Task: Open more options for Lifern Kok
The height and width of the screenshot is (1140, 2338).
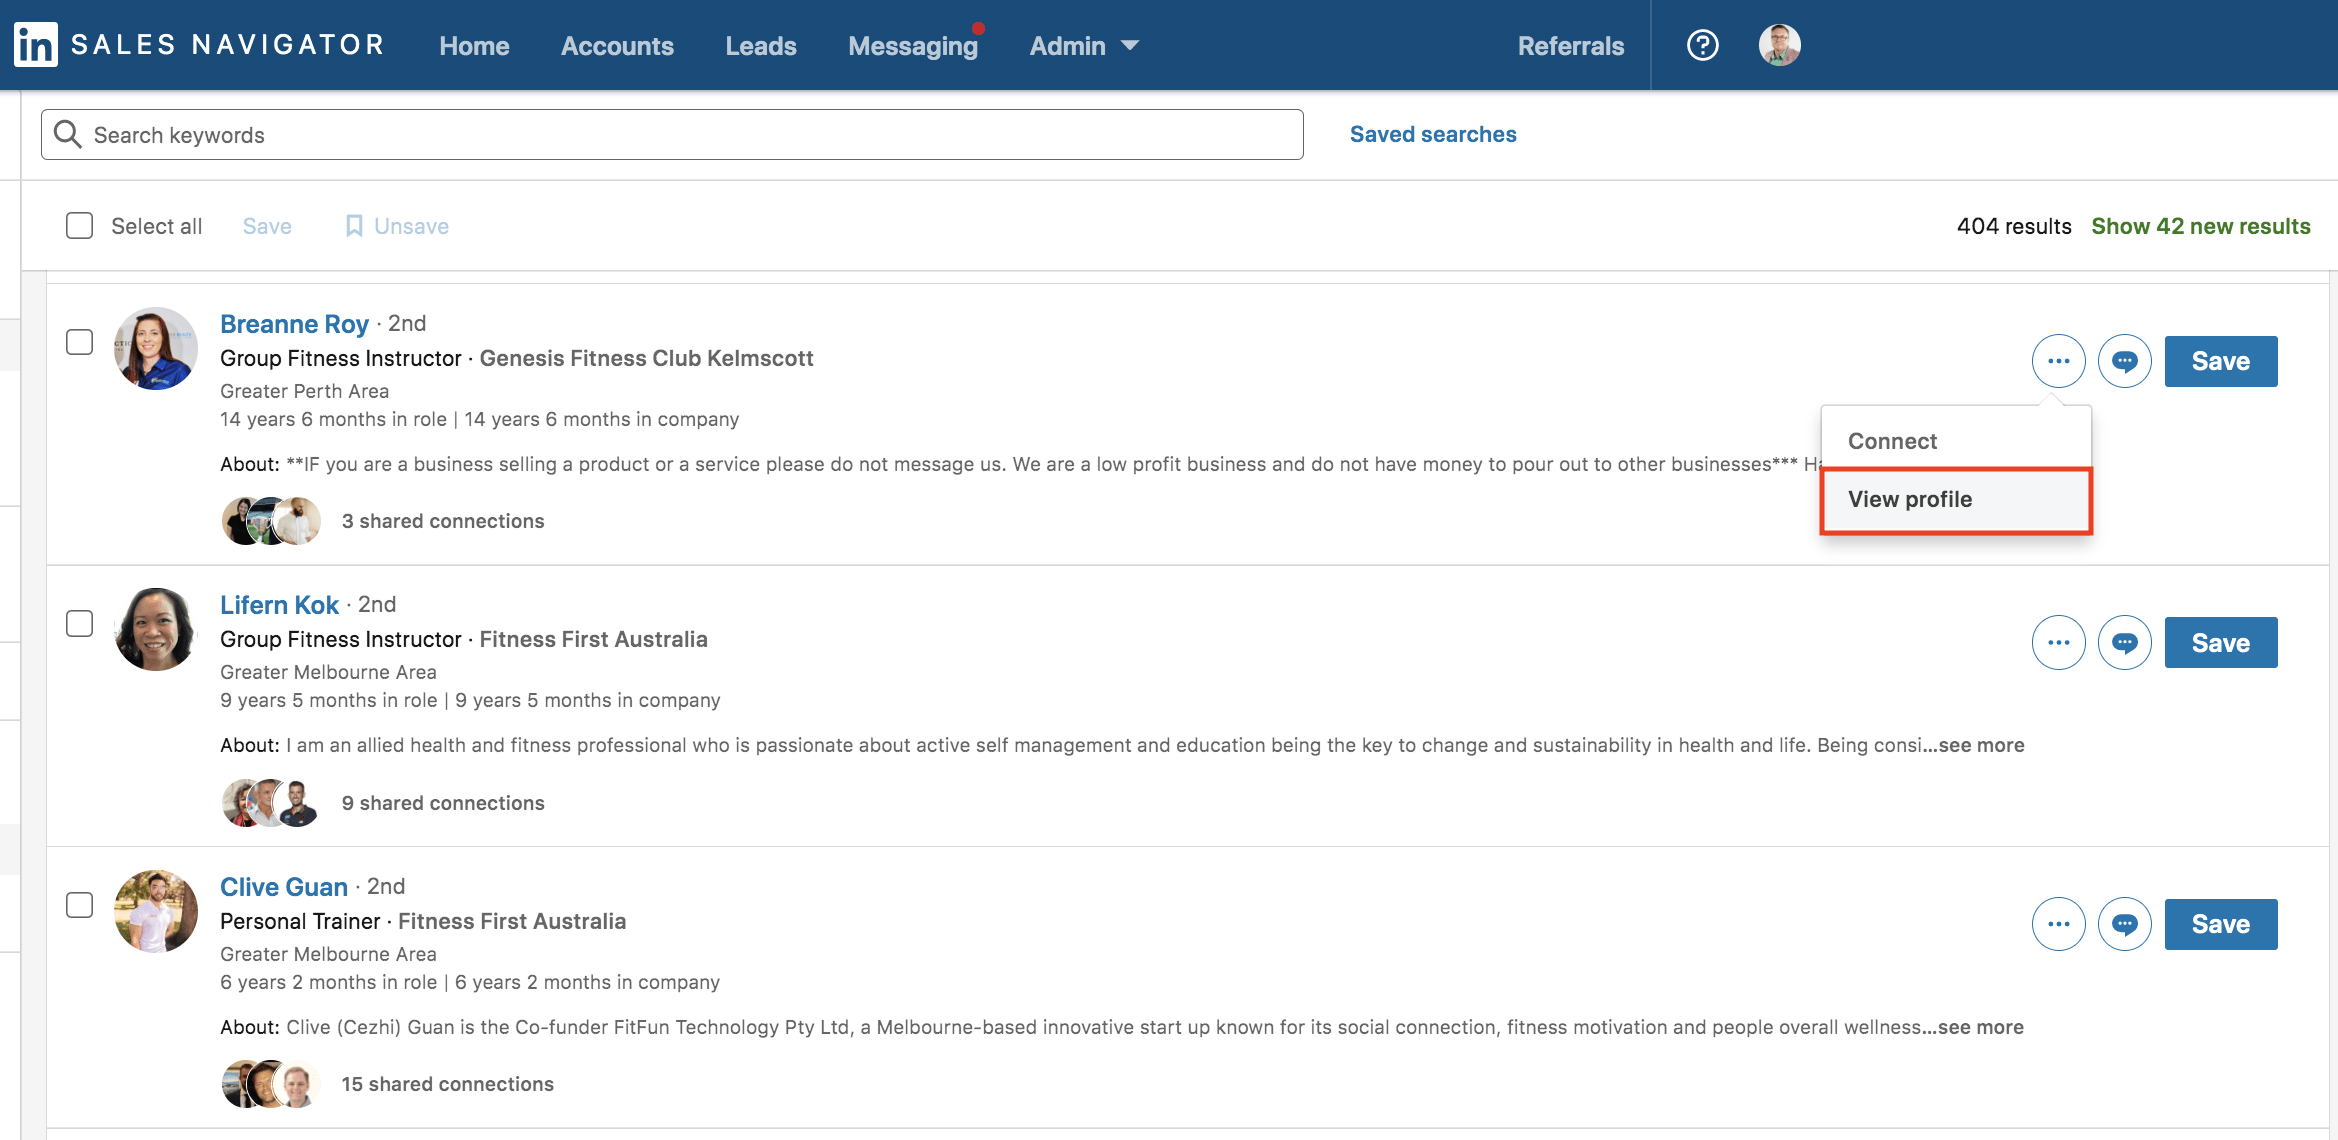Action: [x=2058, y=642]
